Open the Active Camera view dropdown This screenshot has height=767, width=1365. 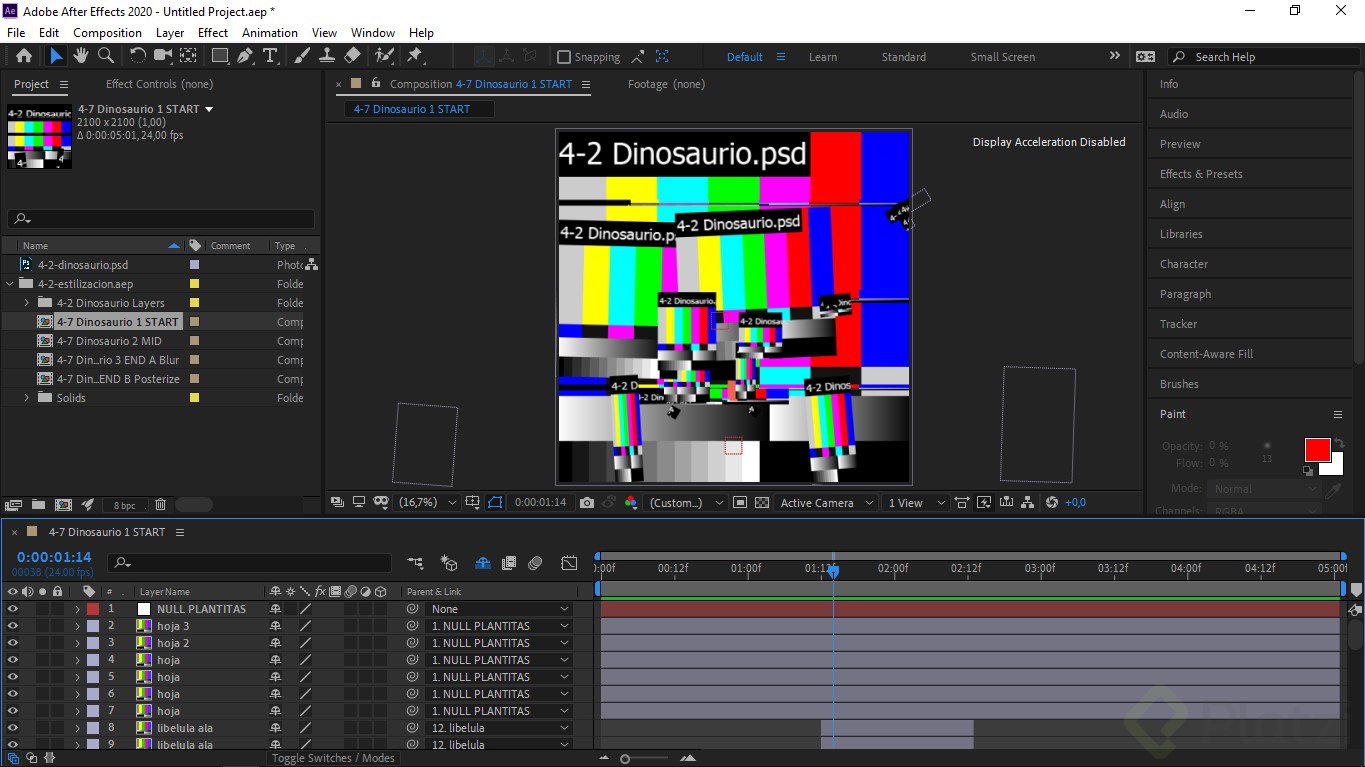click(826, 502)
